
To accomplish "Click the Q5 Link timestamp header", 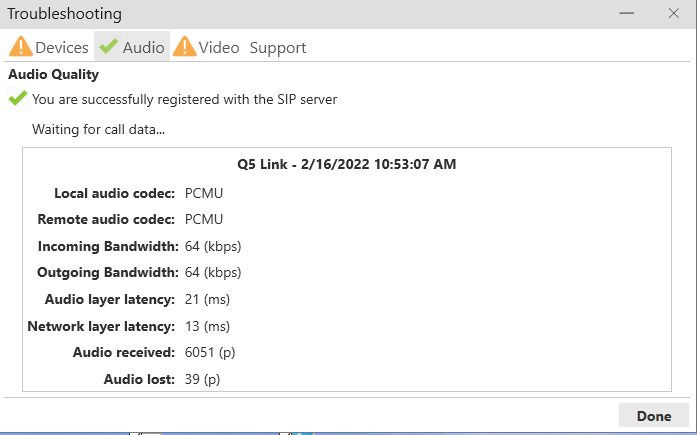I will pos(346,164).
